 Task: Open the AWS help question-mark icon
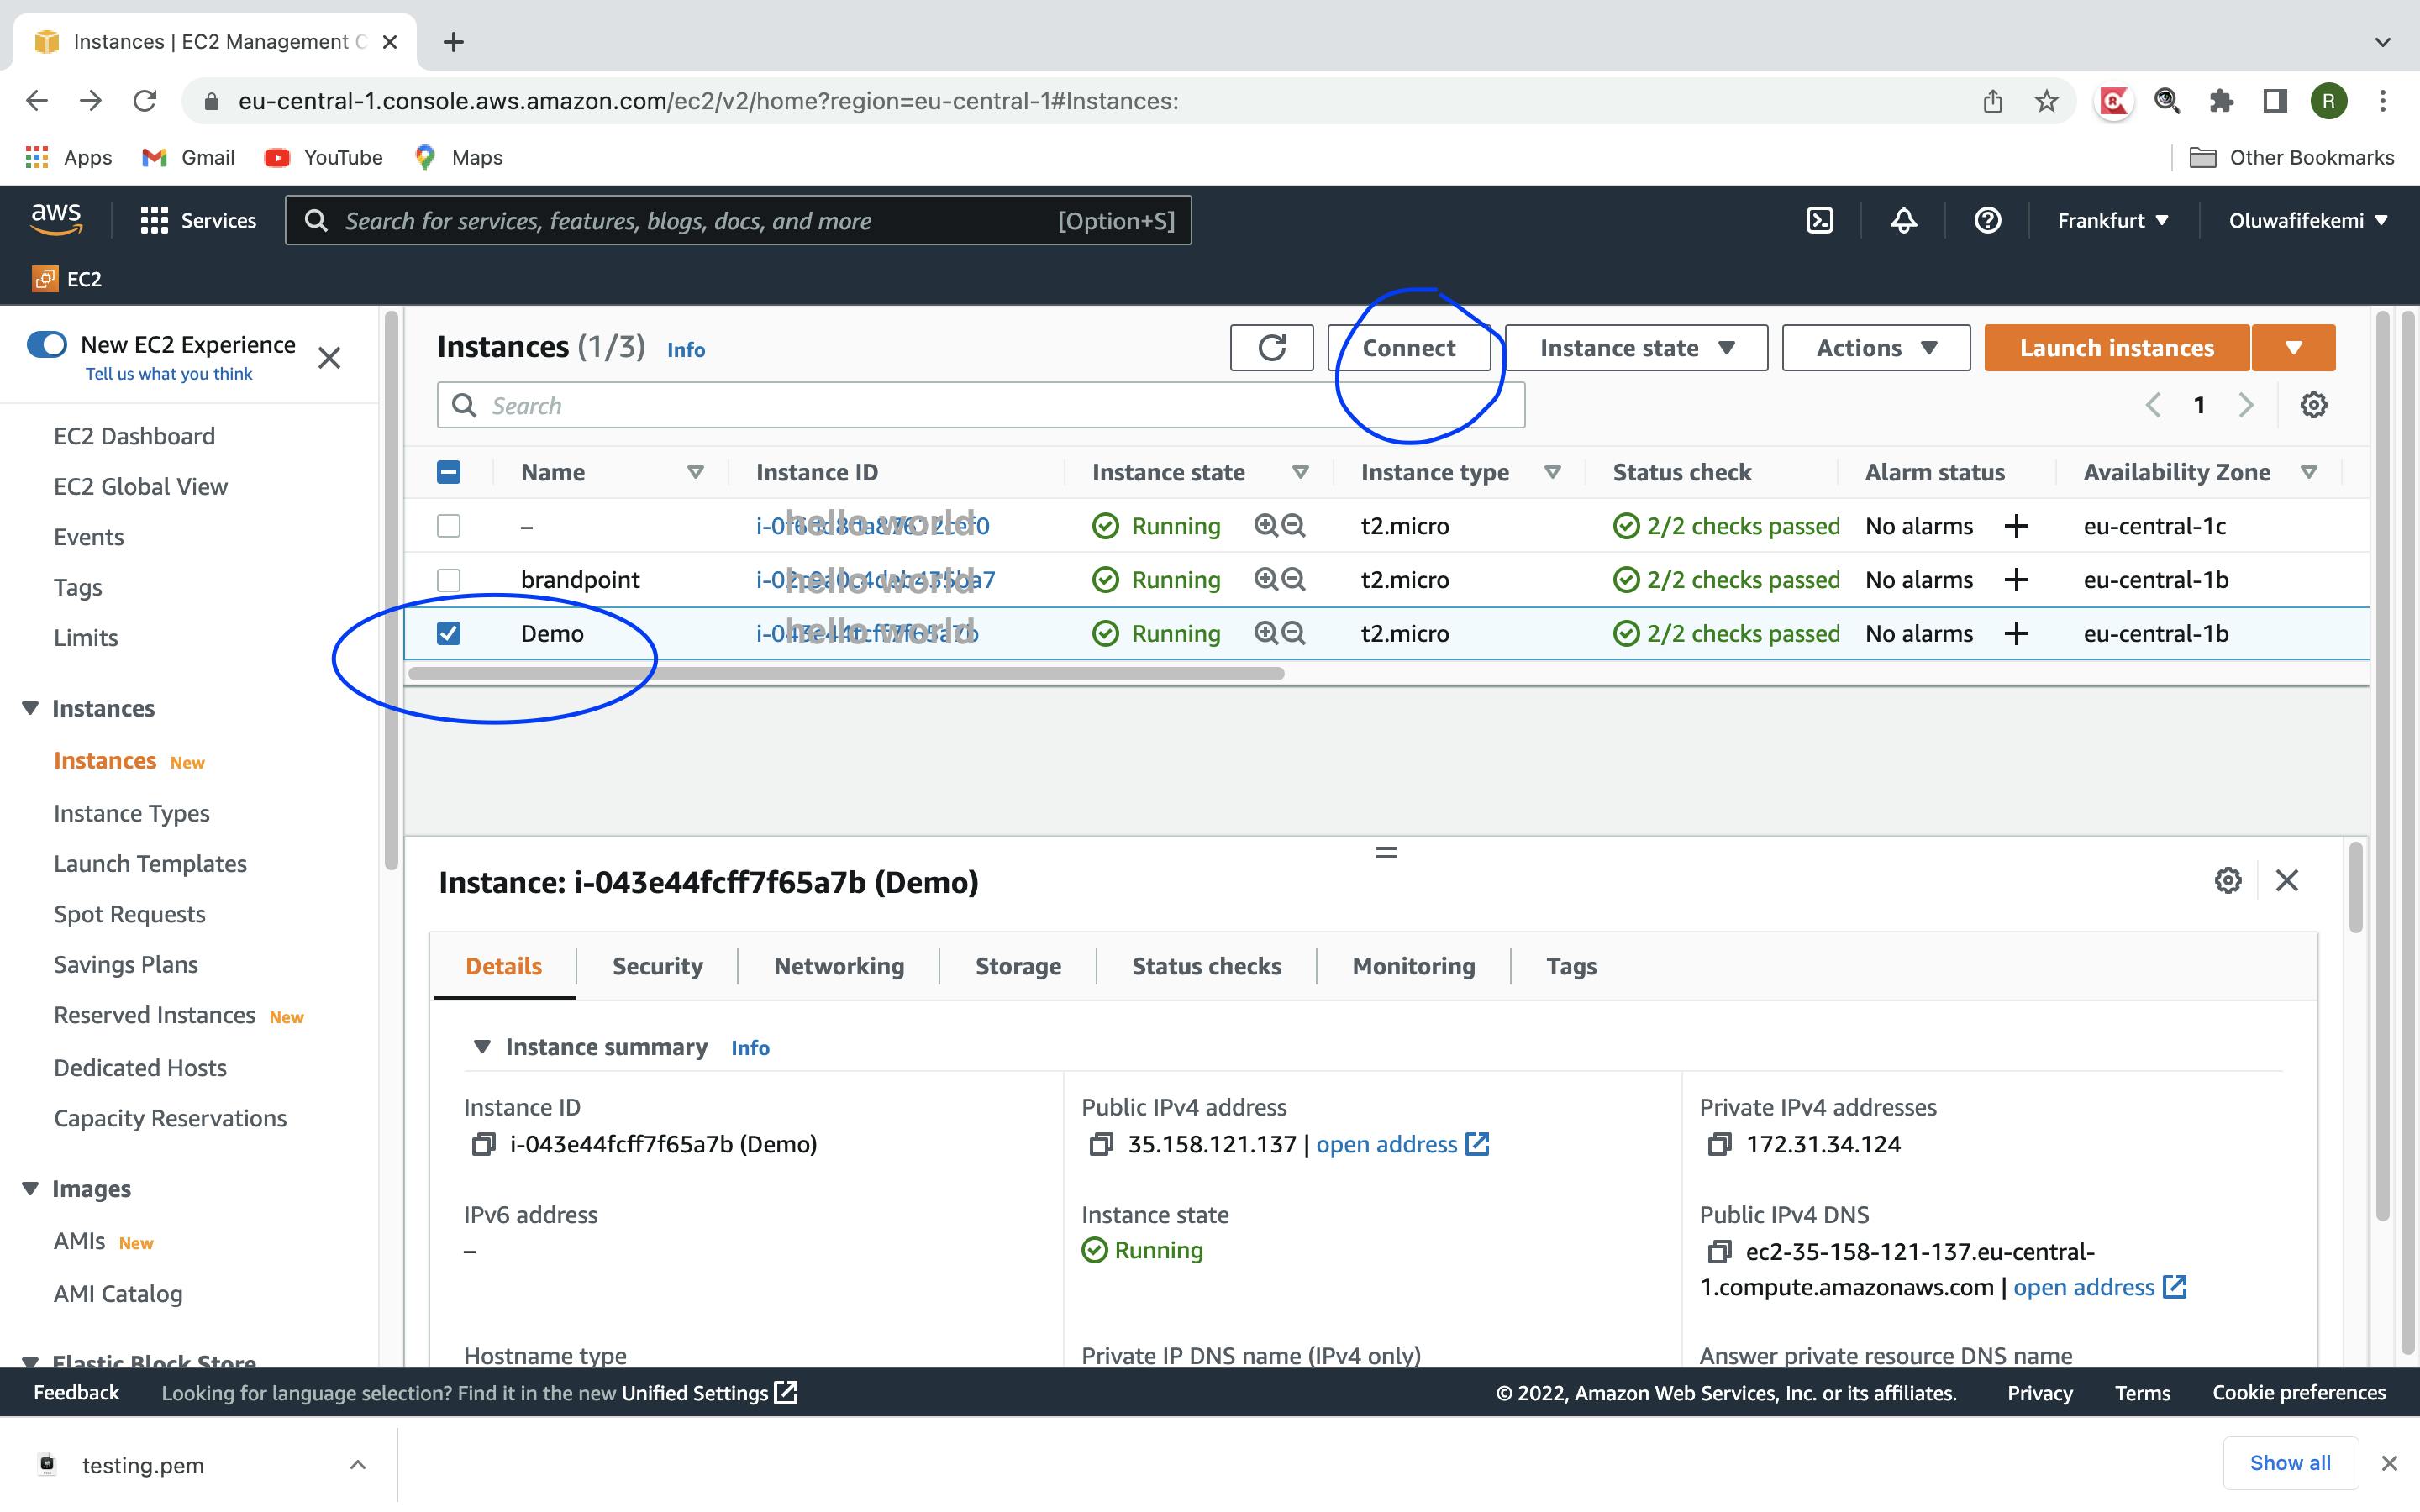click(x=1987, y=220)
